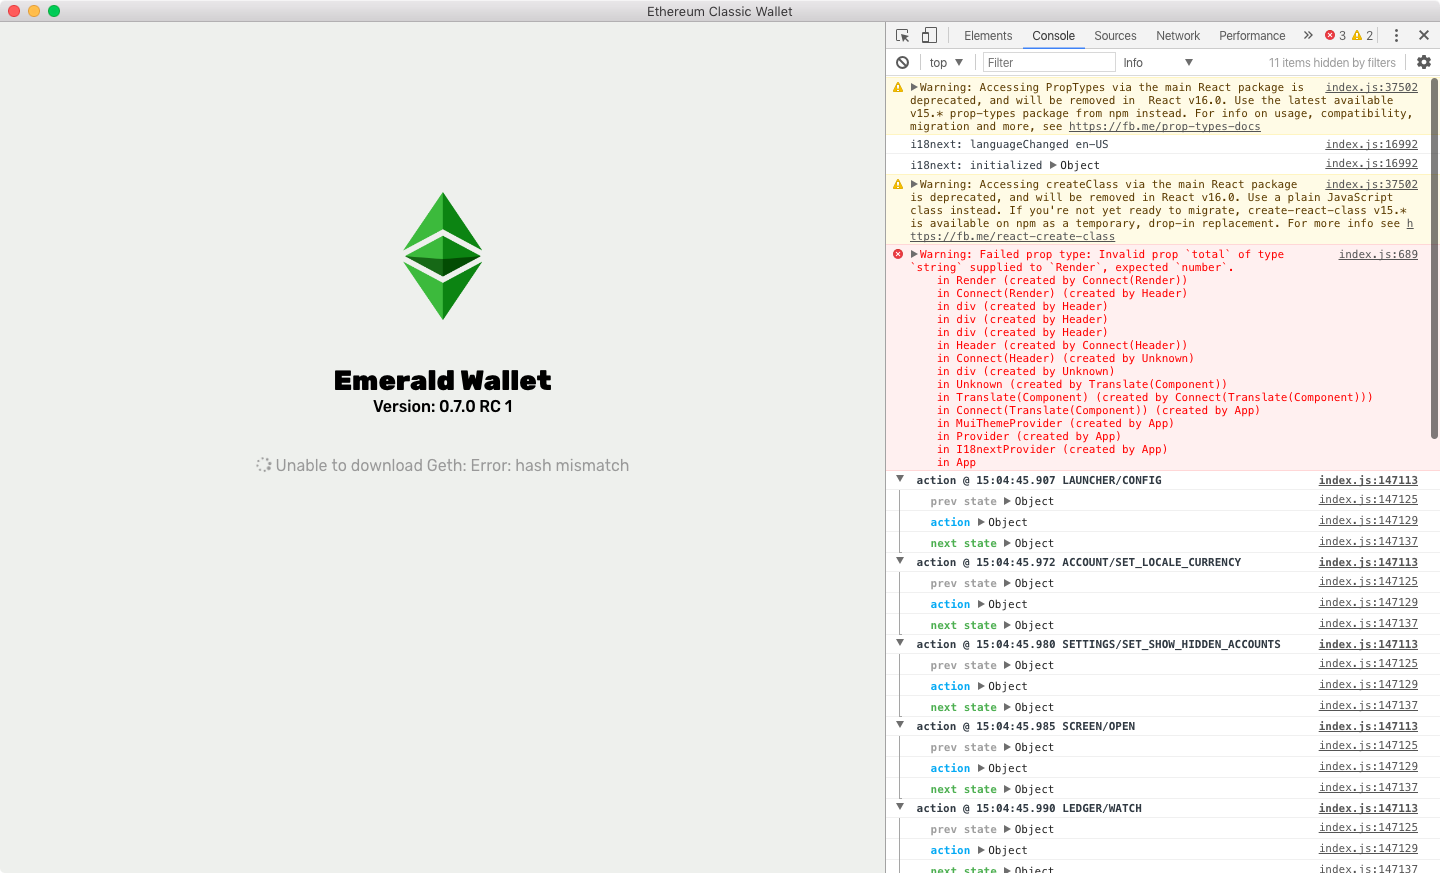
Task: Click the macOS yellow minimize window button
Action: (x=34, y=11)
